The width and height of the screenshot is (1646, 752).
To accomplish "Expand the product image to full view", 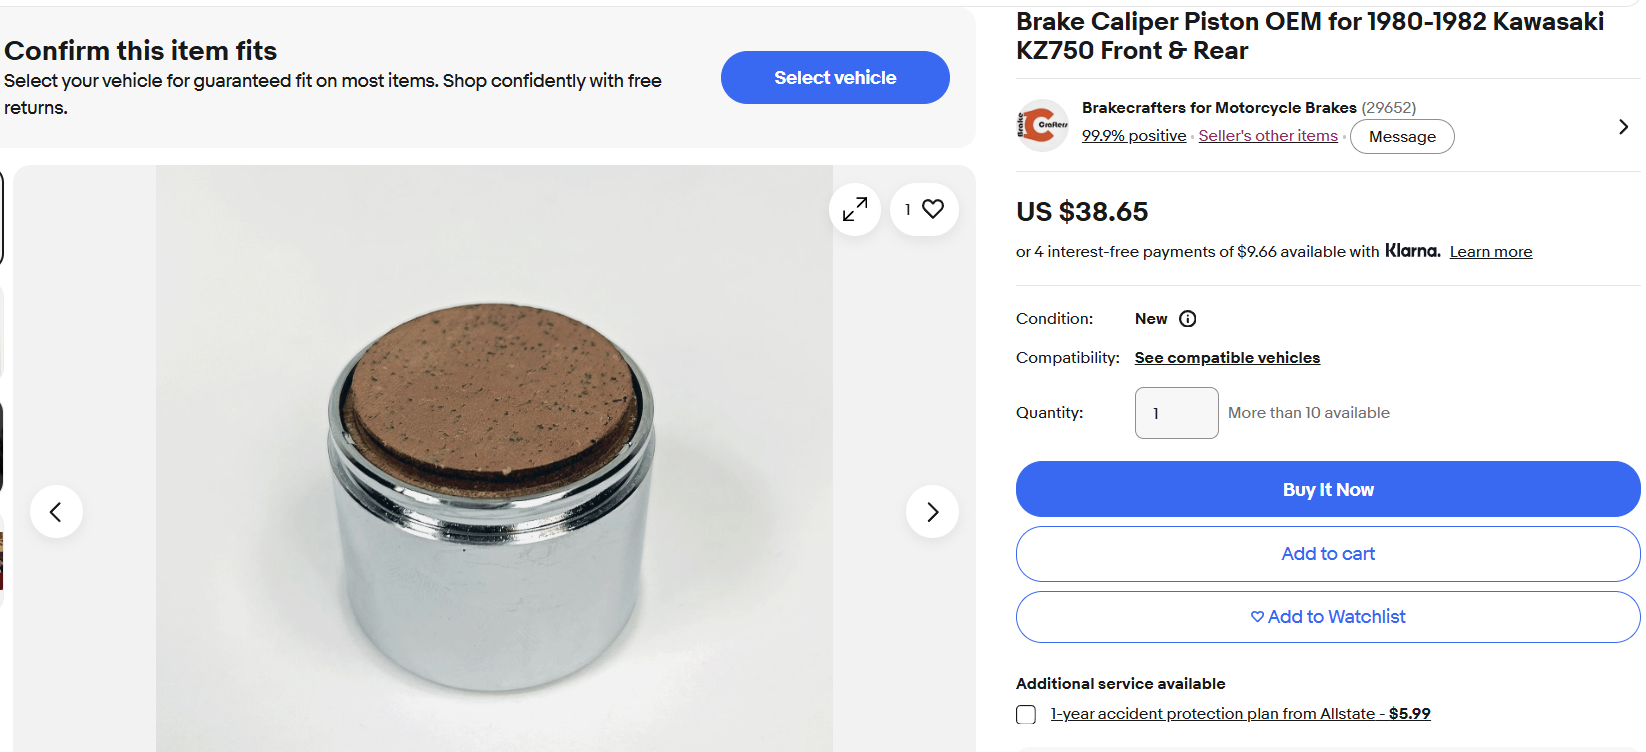I will pyautogui.click(x=855, y=209).
